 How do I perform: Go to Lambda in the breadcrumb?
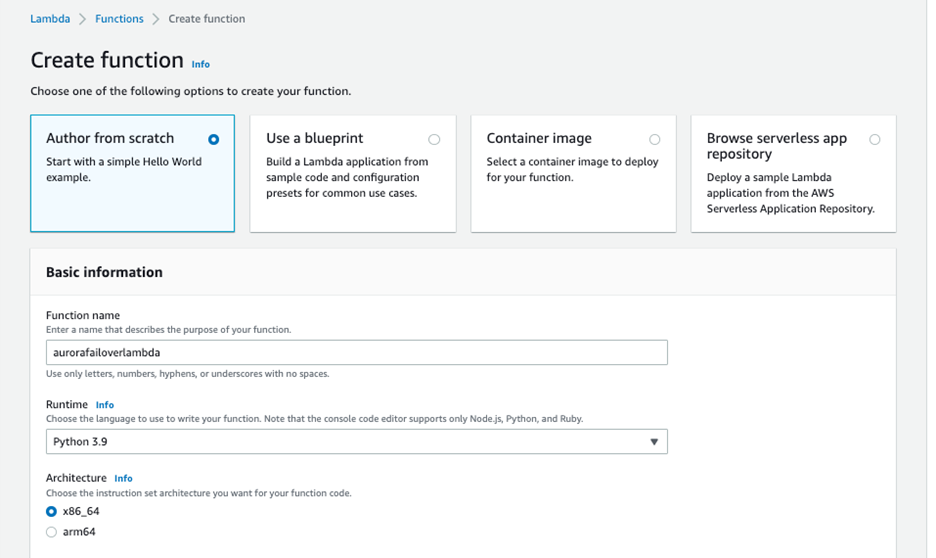[50, 19]
